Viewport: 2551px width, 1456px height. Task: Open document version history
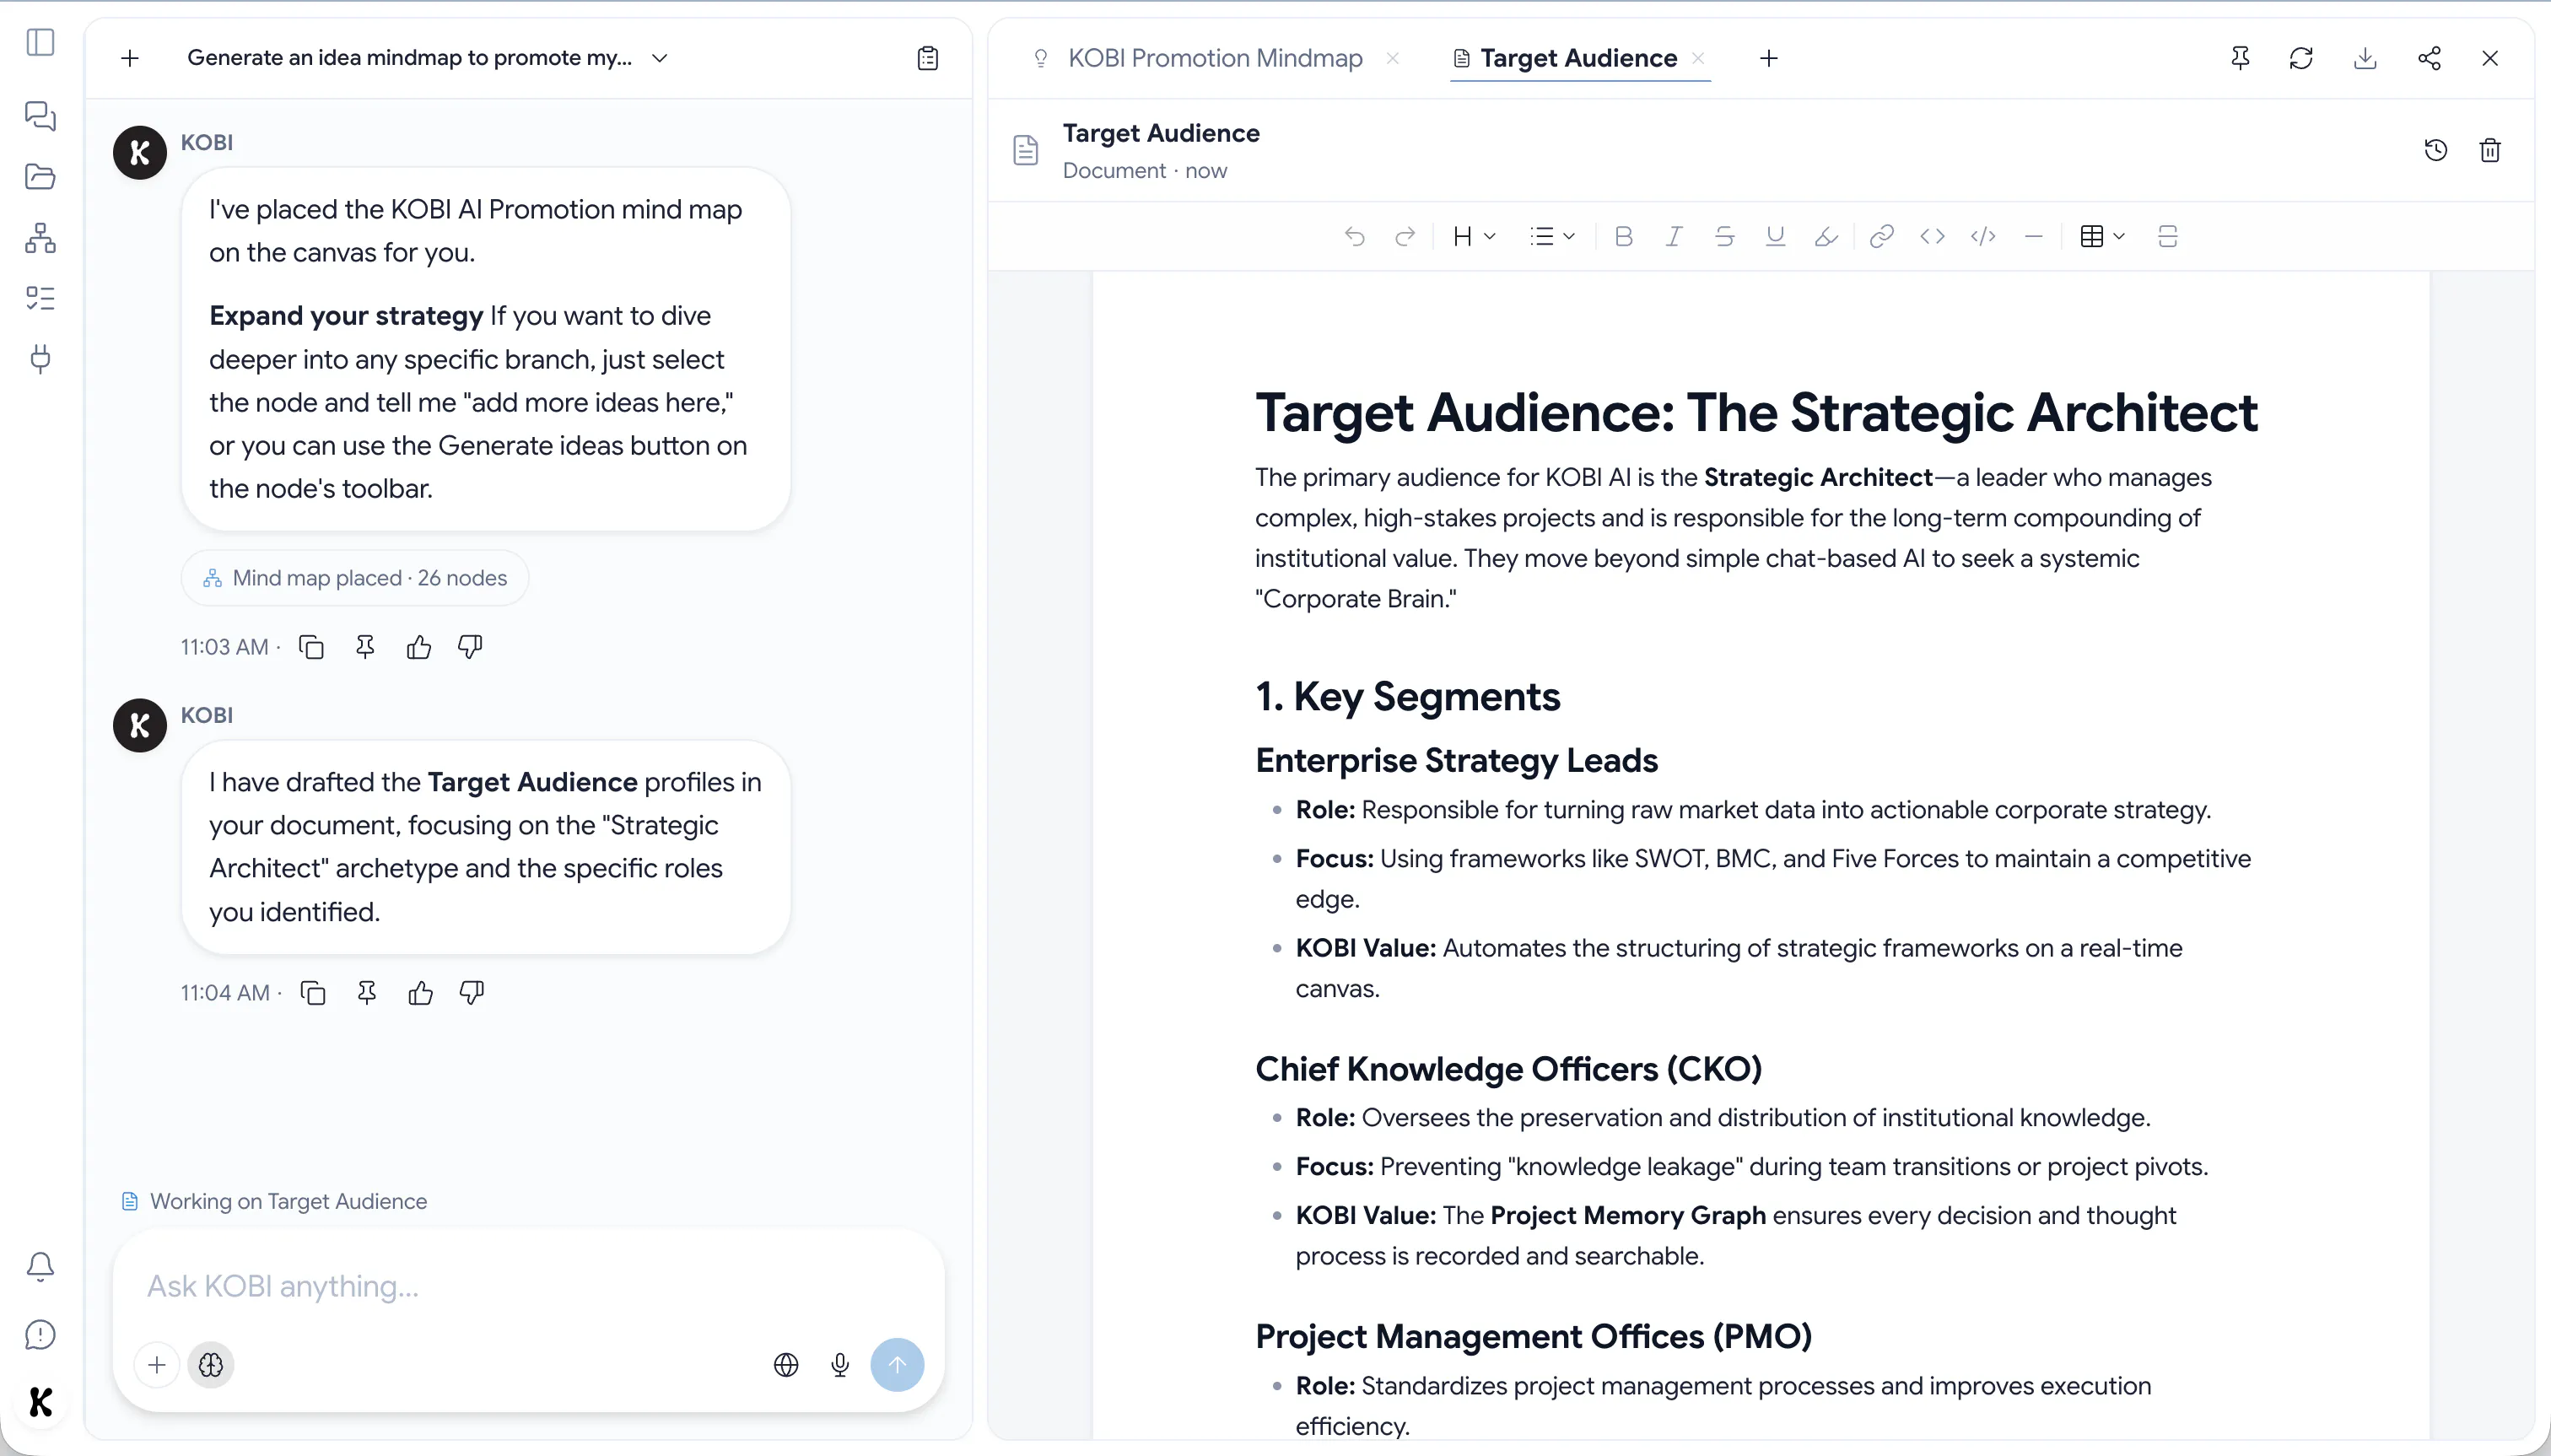[x=2436, y=150]
